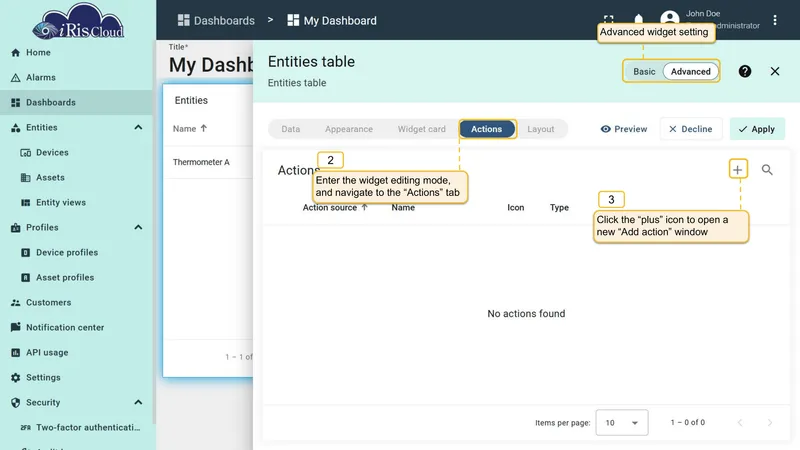
Task: Switch to the Widget card tab
Action: 421,129
